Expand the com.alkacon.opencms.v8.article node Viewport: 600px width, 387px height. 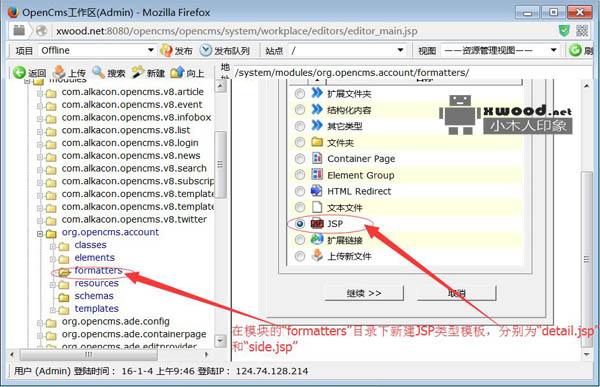[40, 93]
